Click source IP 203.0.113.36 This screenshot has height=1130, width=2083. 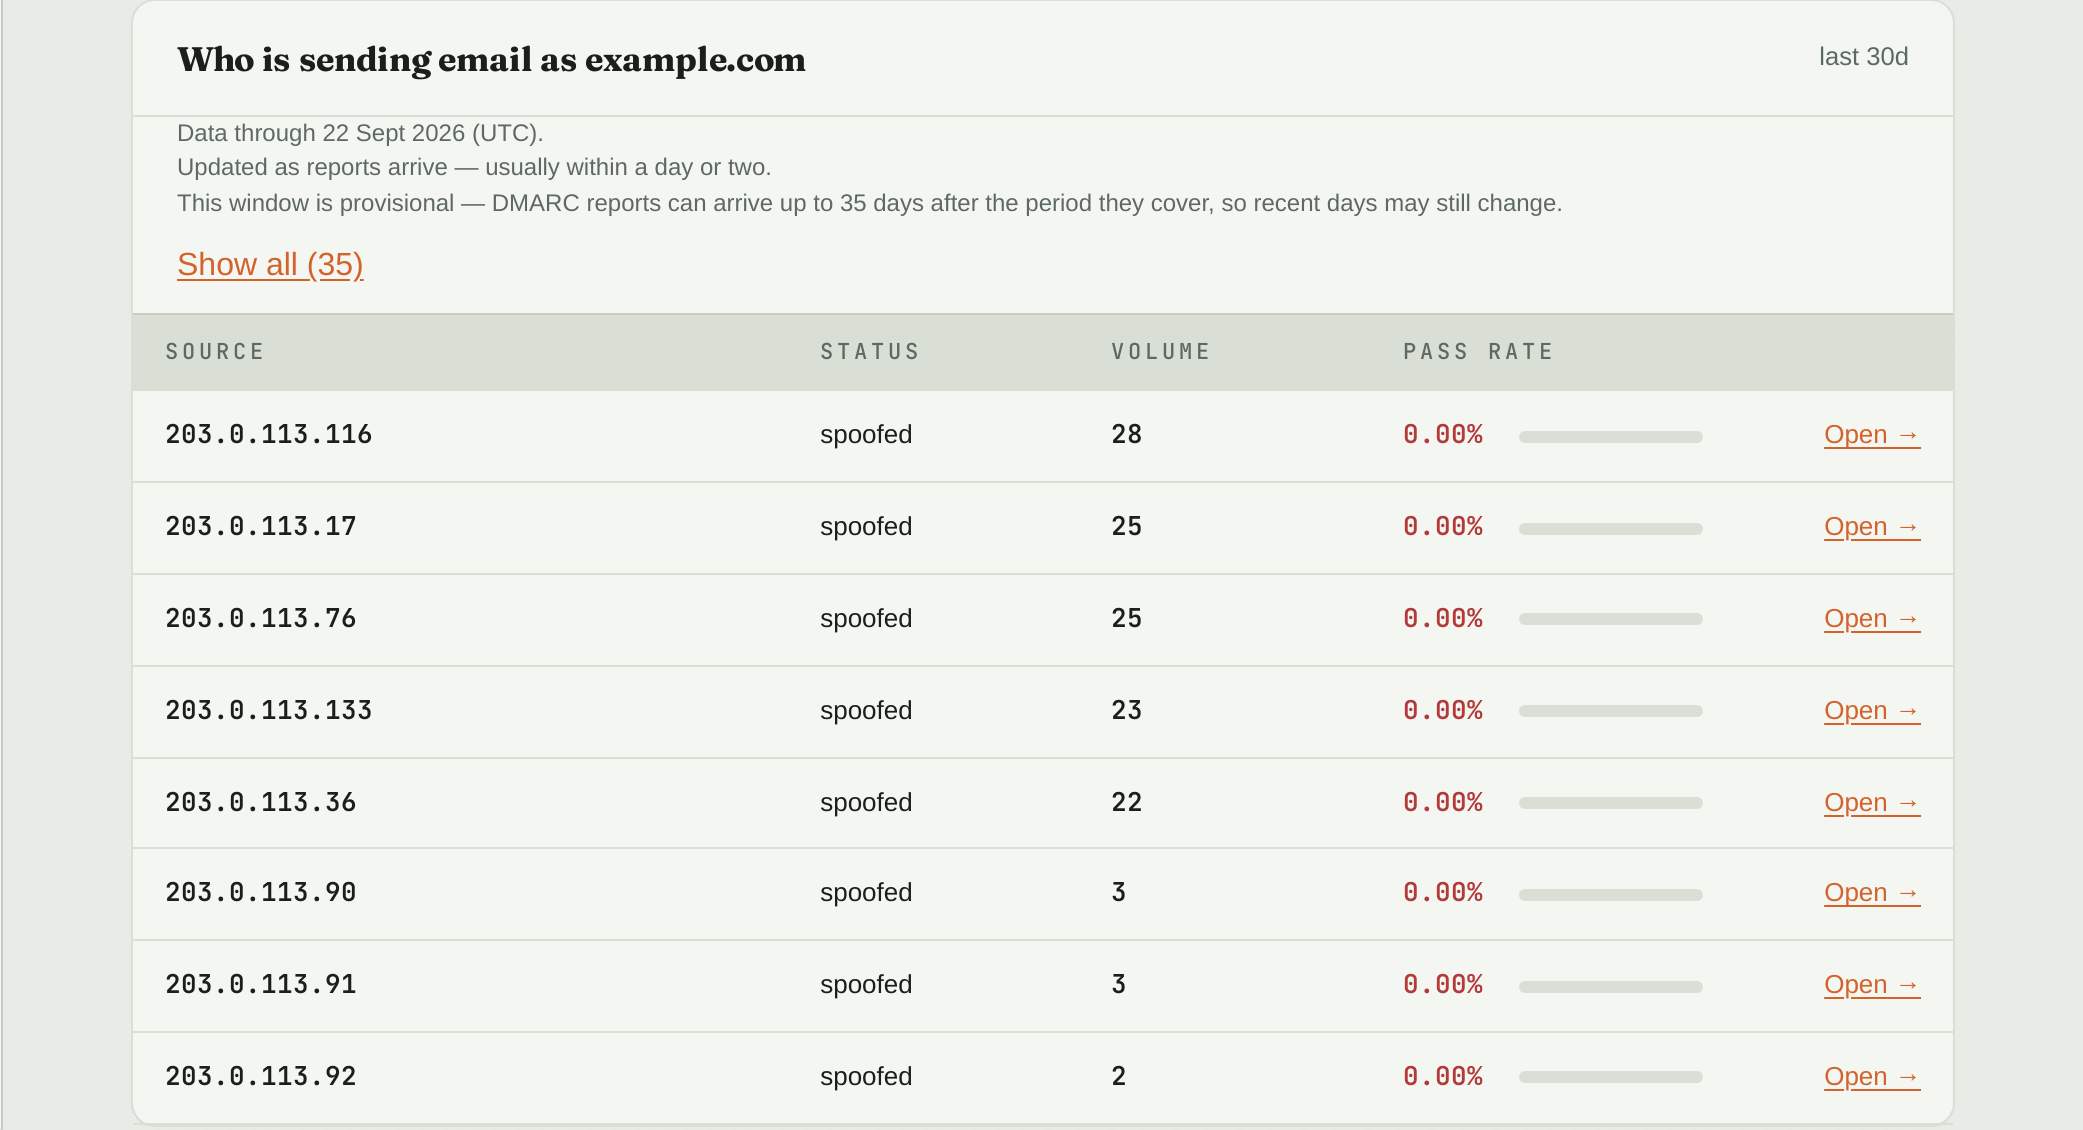click(x=260, y=803)
